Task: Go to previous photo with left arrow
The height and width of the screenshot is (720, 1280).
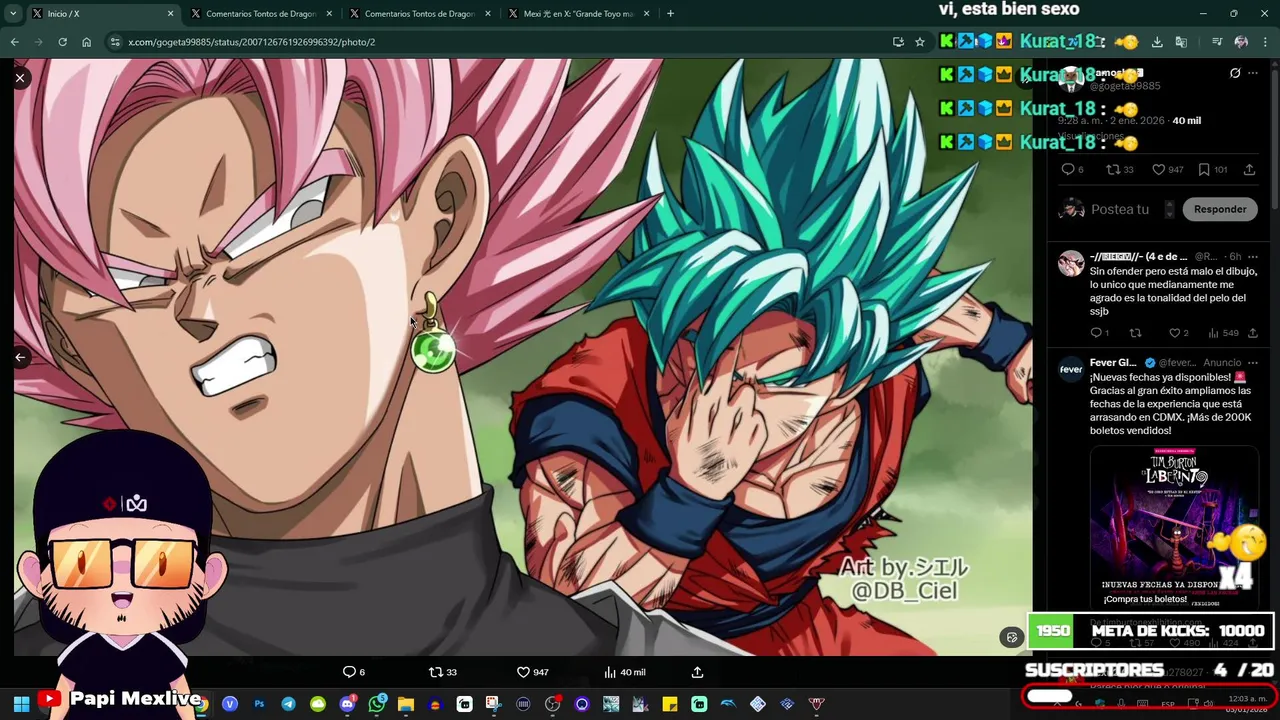Action: (x=20, y=357)
